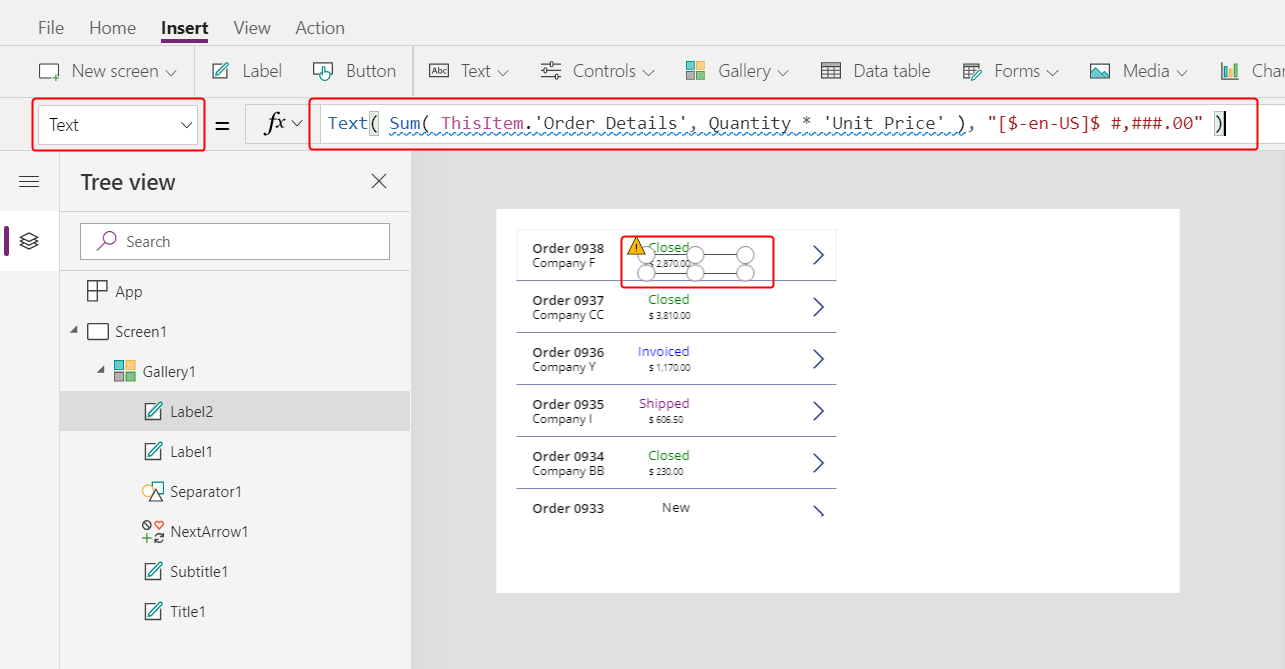
Task: Select the Tree view icon in left rail
Action: (x=29, y=241)
